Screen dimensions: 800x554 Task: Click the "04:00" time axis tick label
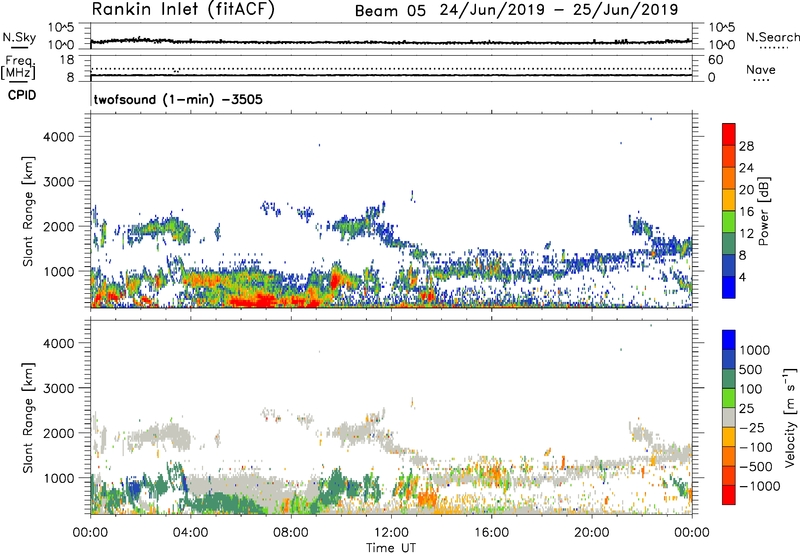pos(190,533)
